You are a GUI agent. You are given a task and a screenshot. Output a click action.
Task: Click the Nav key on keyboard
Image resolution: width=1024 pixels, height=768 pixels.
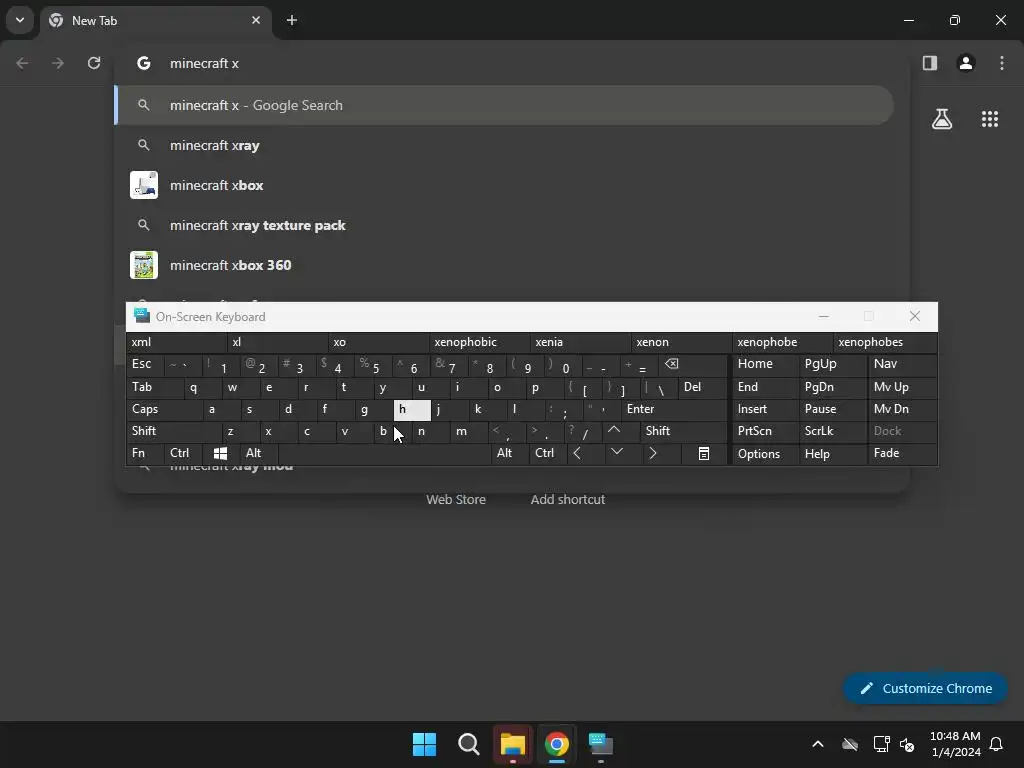[x=902, y=364]
